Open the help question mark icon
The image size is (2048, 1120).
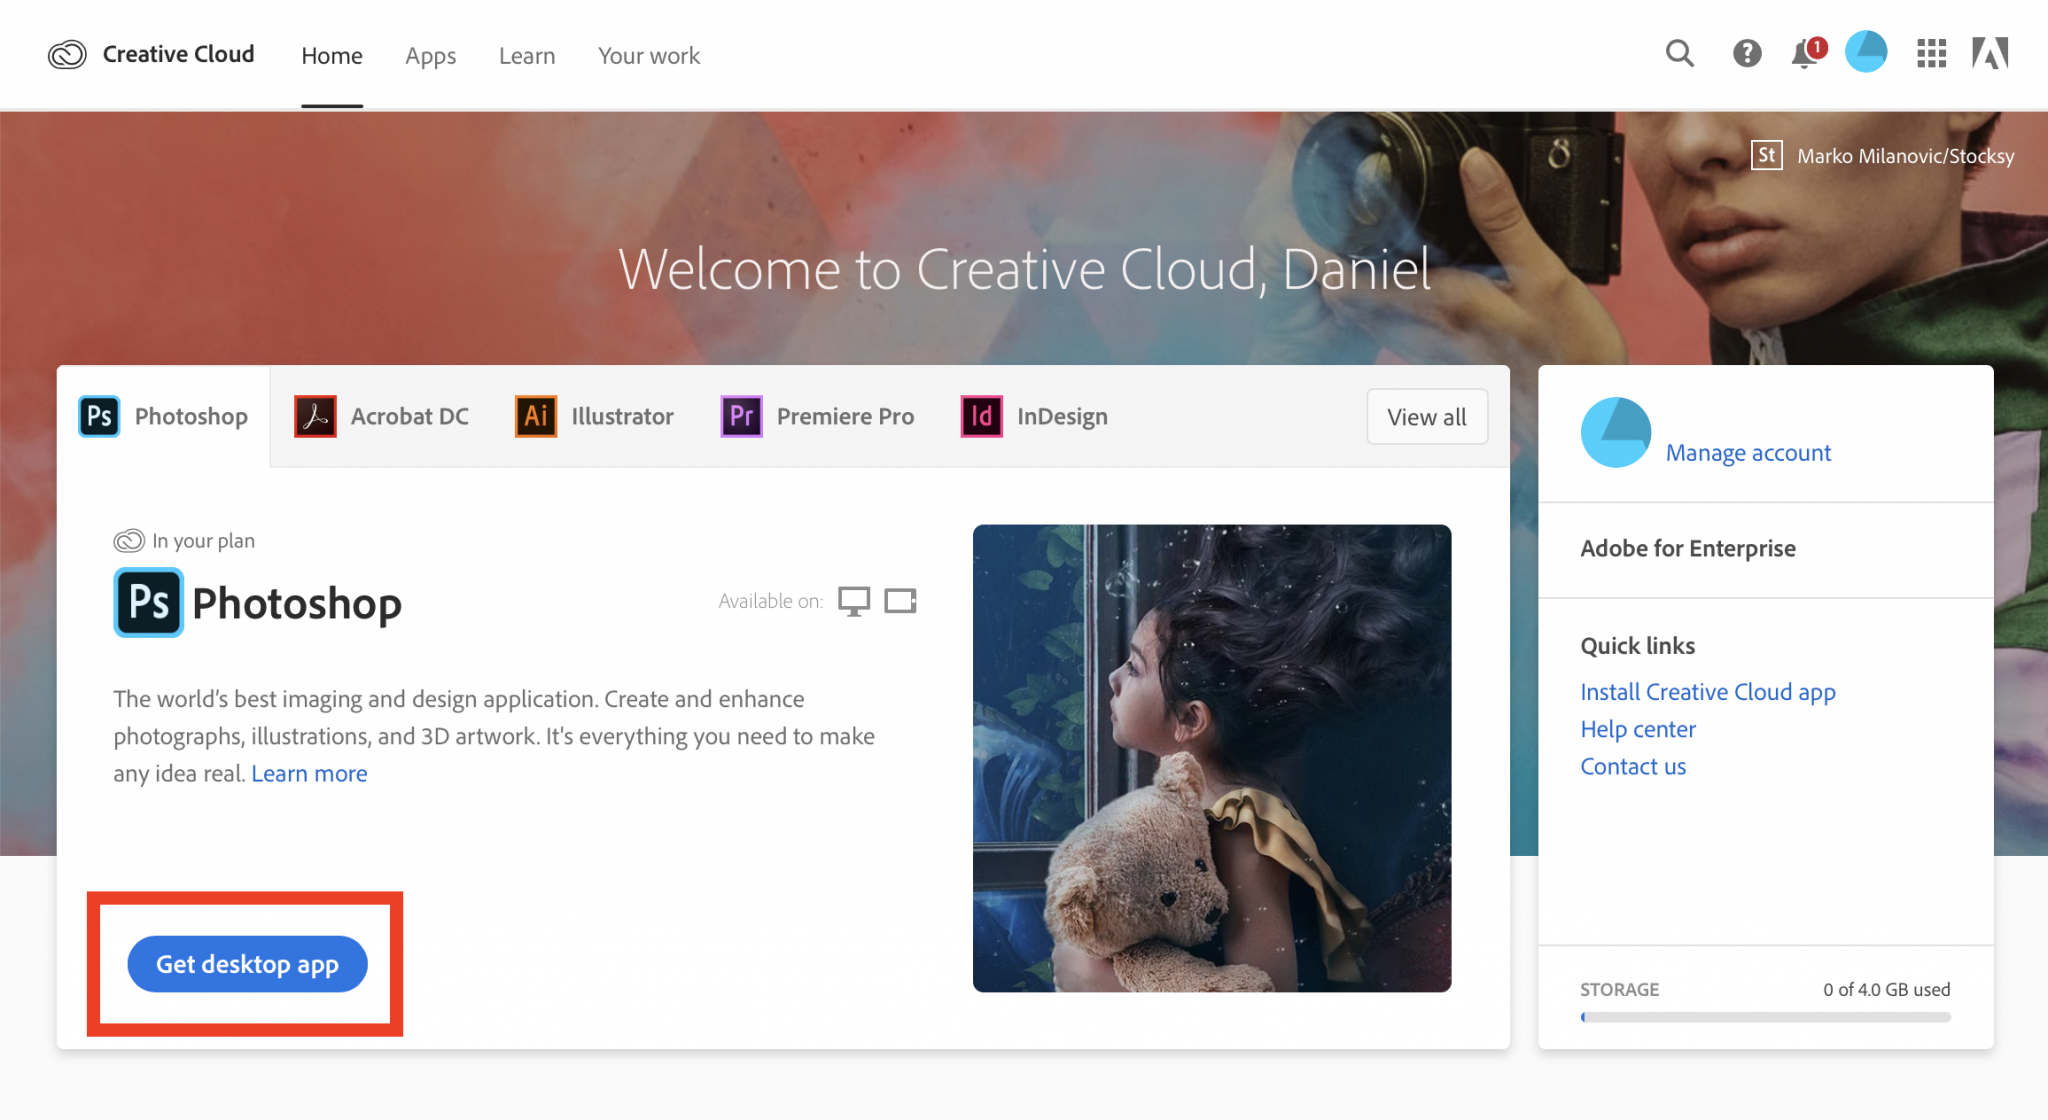[1747, 53]
